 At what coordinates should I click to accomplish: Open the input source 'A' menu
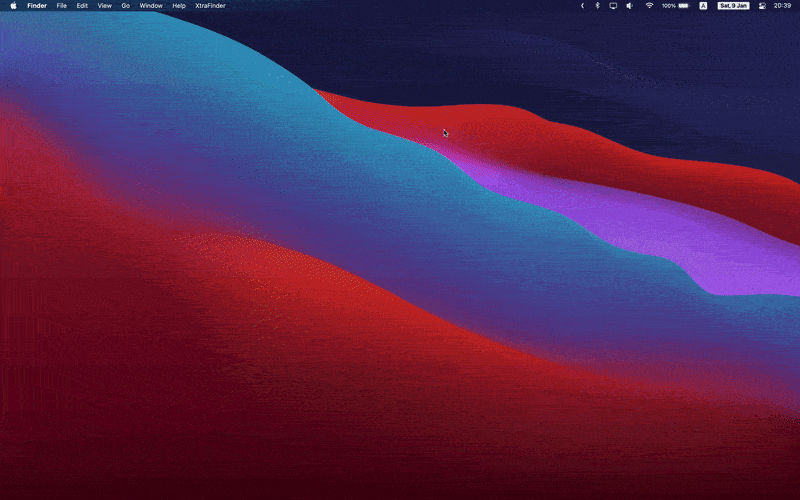(703, 6)
